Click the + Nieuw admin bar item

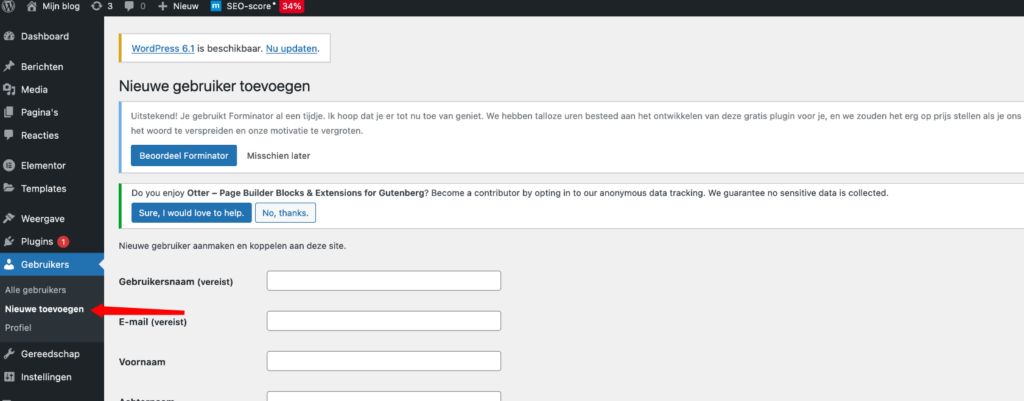(x=179, y=7)
